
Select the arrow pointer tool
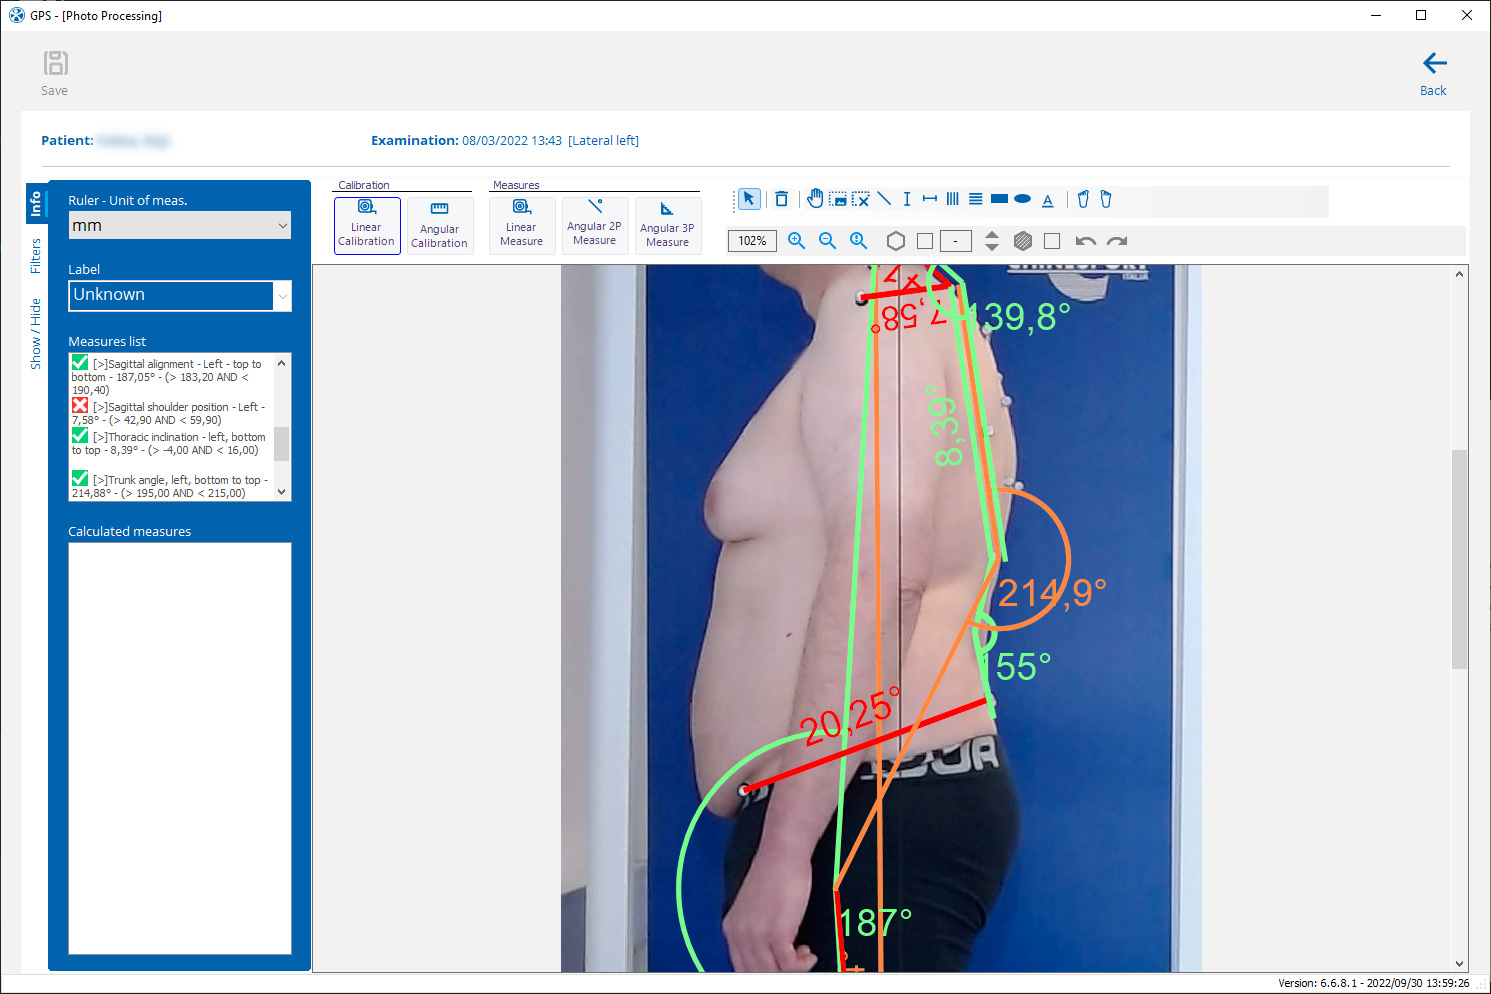[749, 199]
